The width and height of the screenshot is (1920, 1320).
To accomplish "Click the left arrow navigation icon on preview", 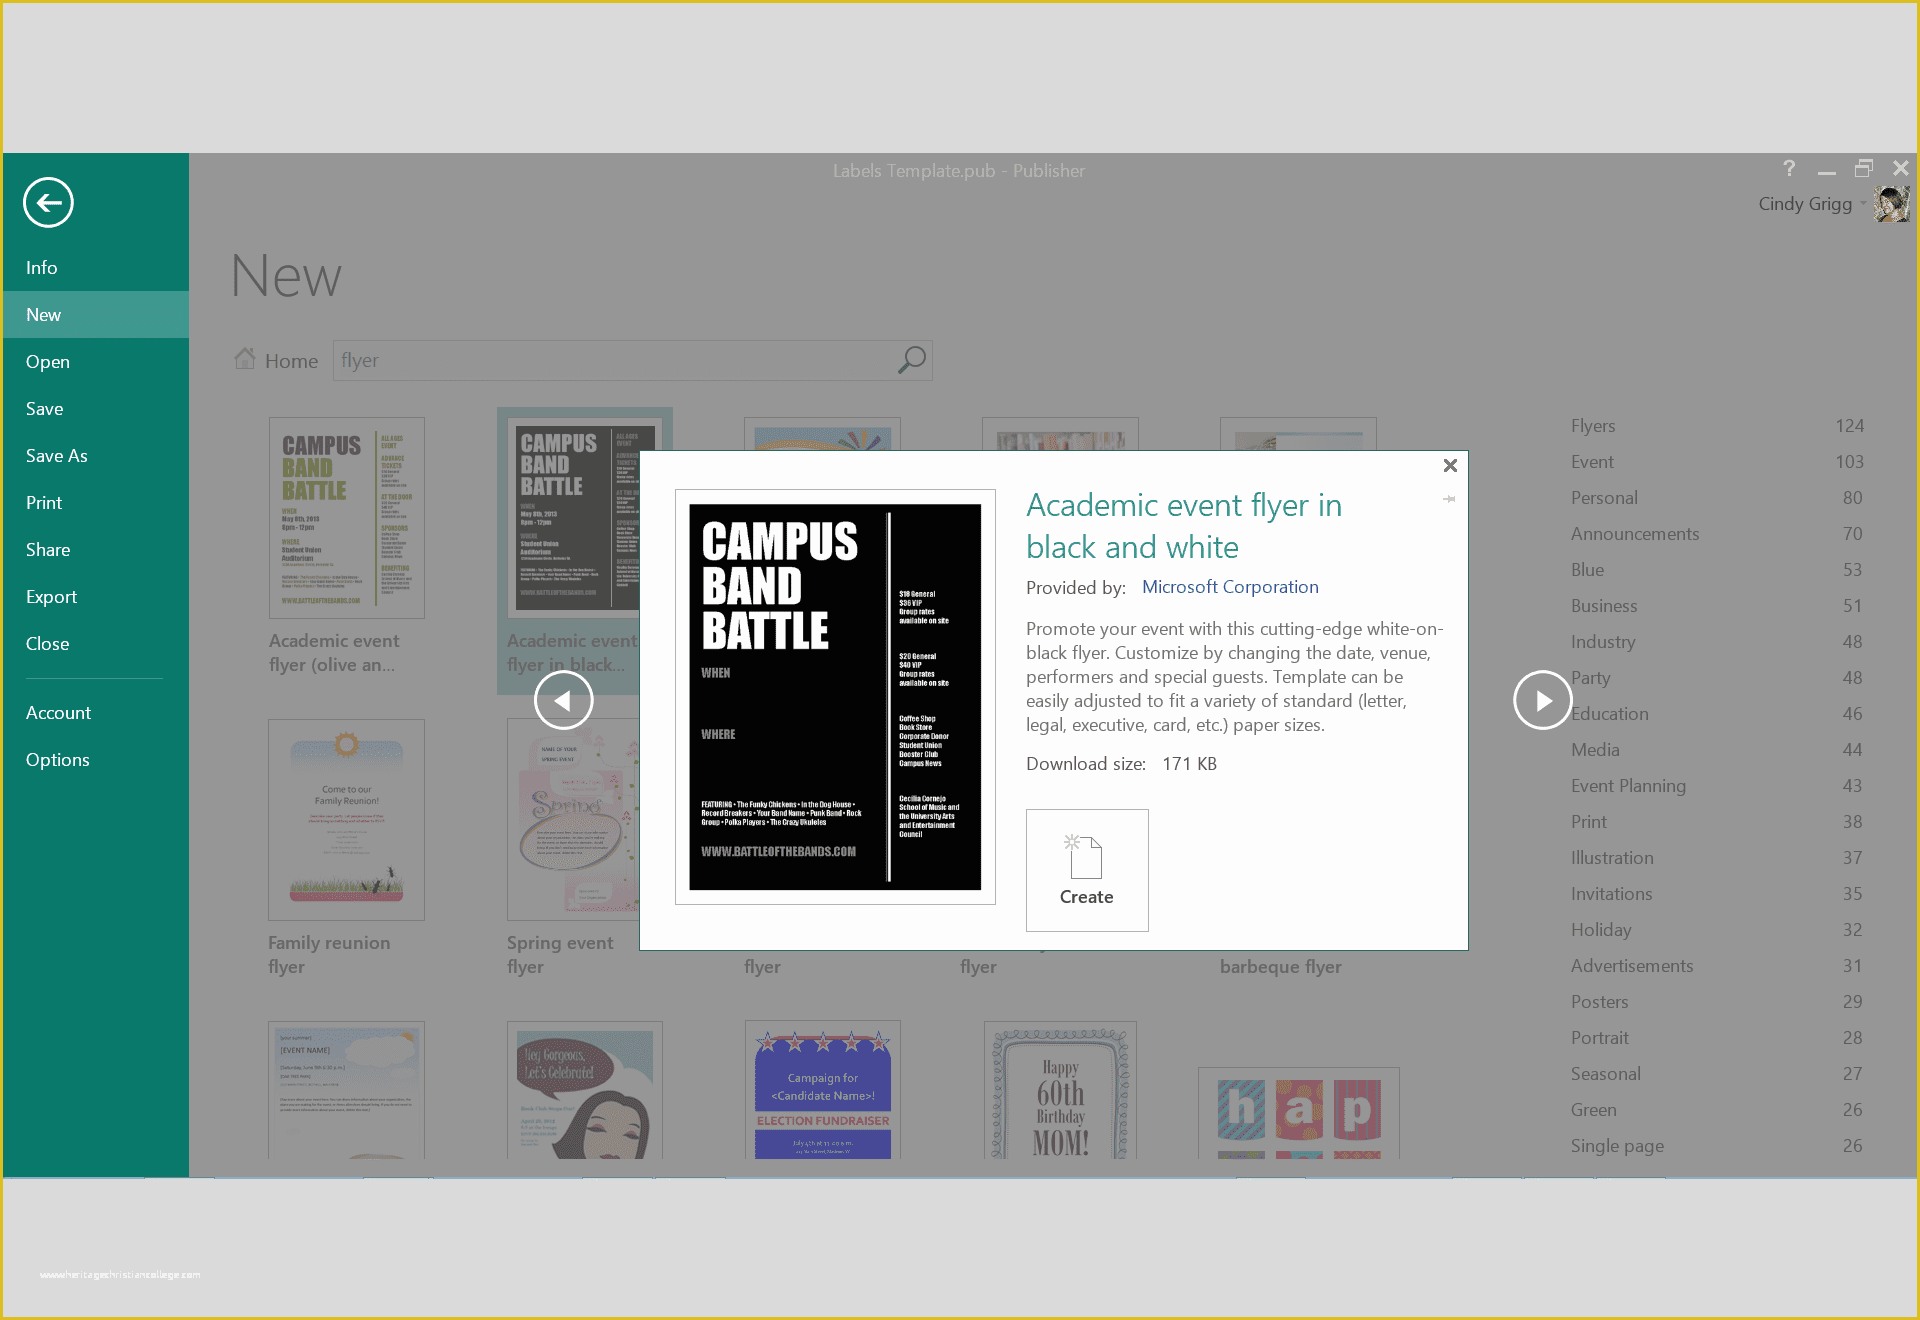I will (x=562, y=700).
